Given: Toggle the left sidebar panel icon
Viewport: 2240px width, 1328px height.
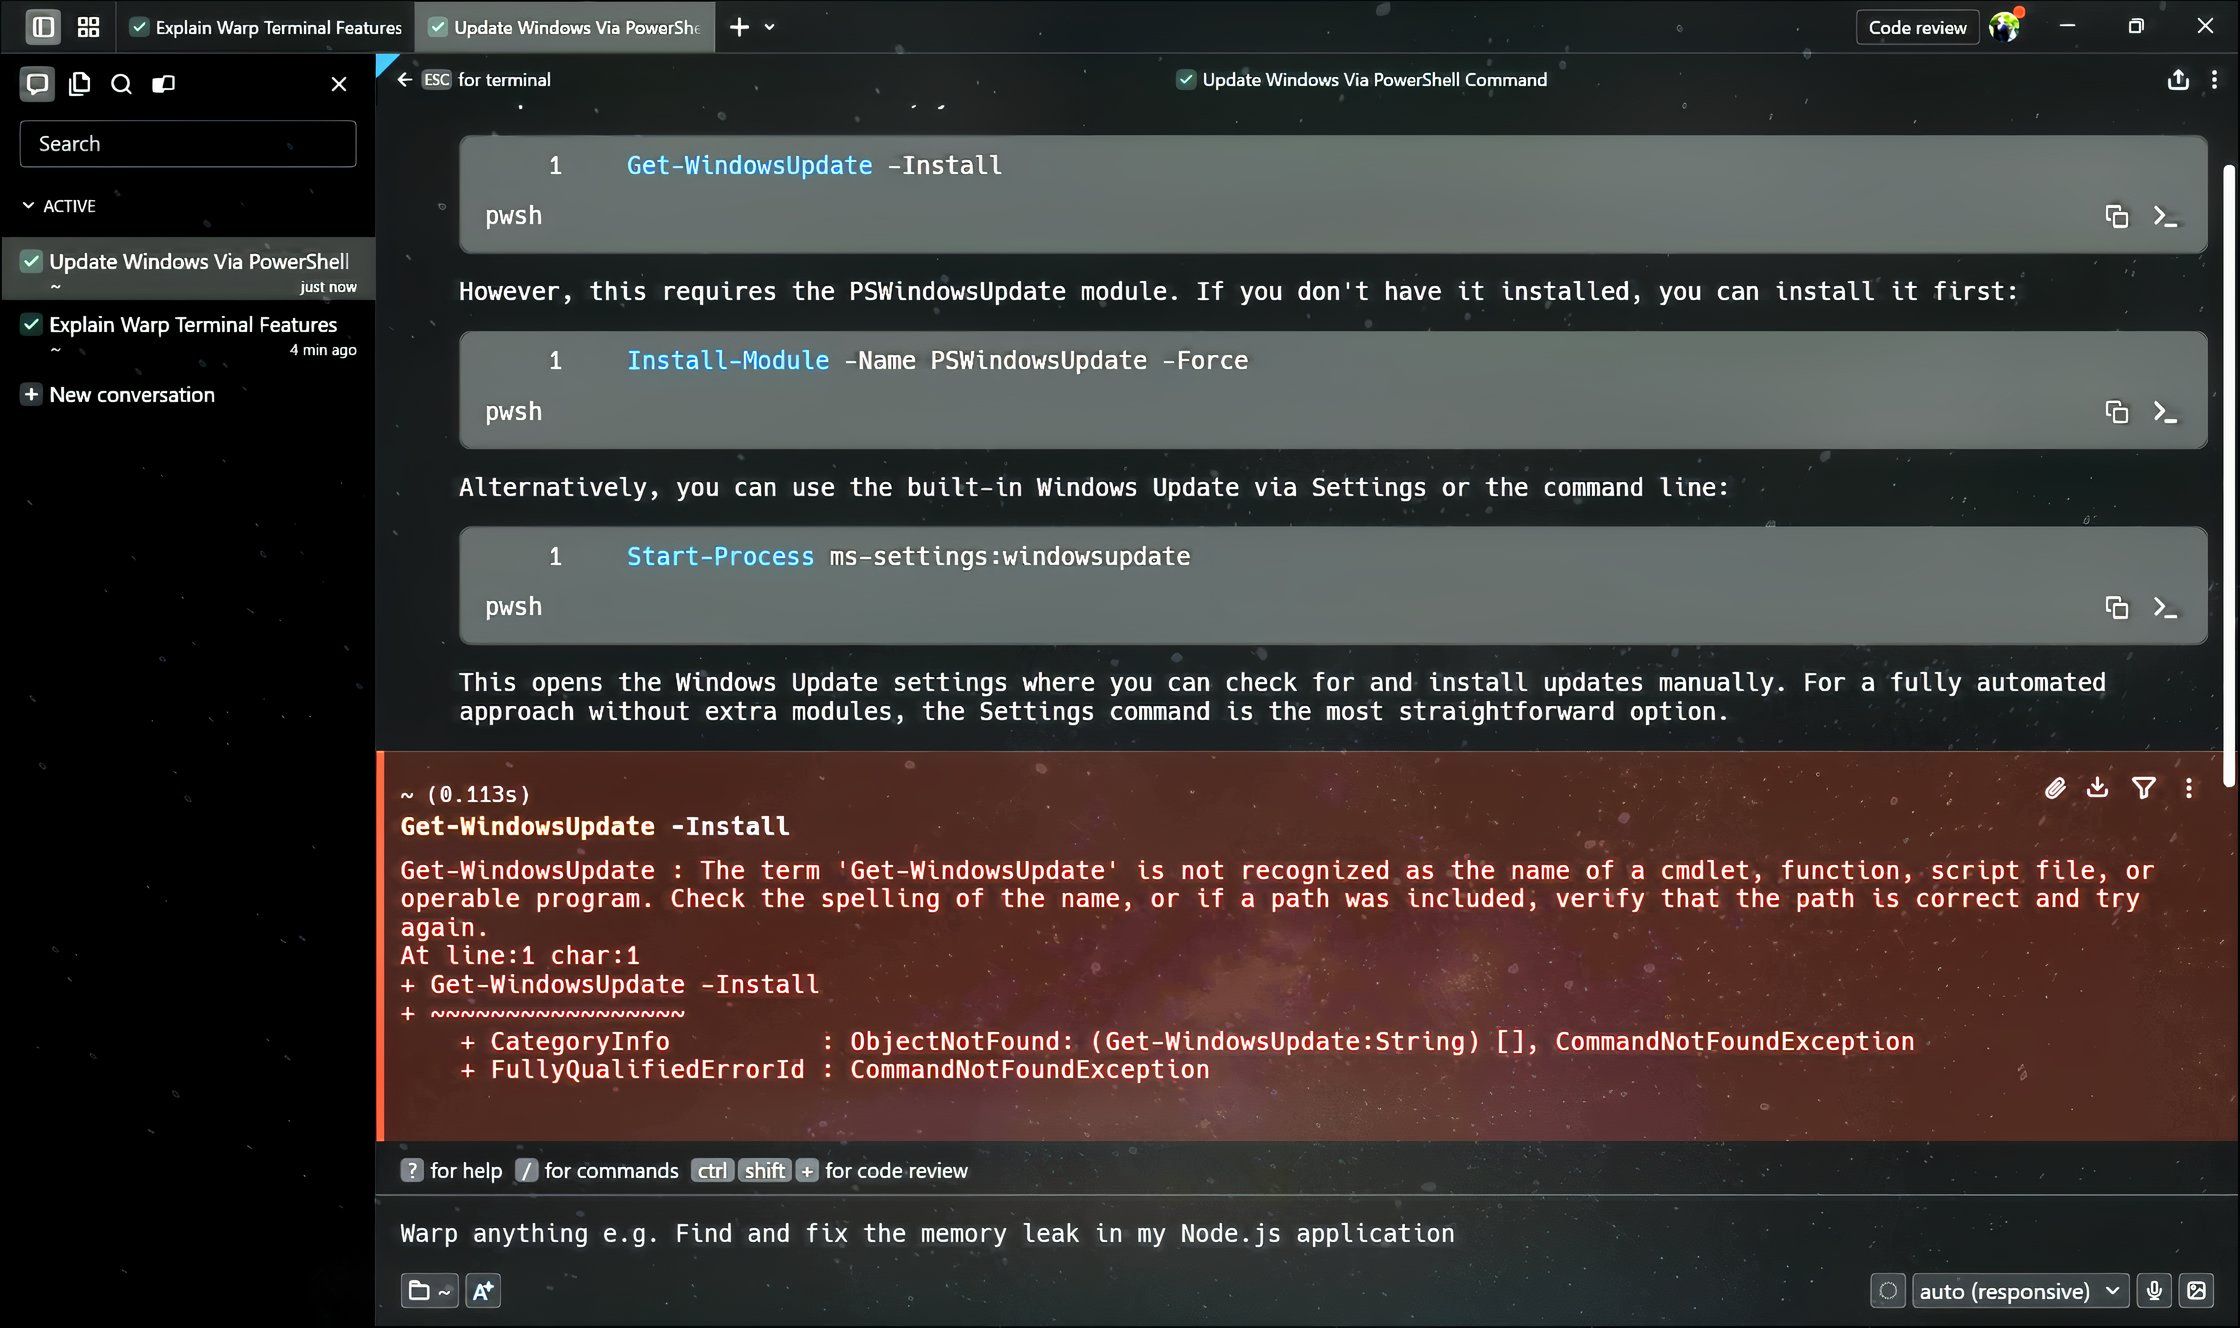Looking at the screenshot, I should [x=43, y=27].
